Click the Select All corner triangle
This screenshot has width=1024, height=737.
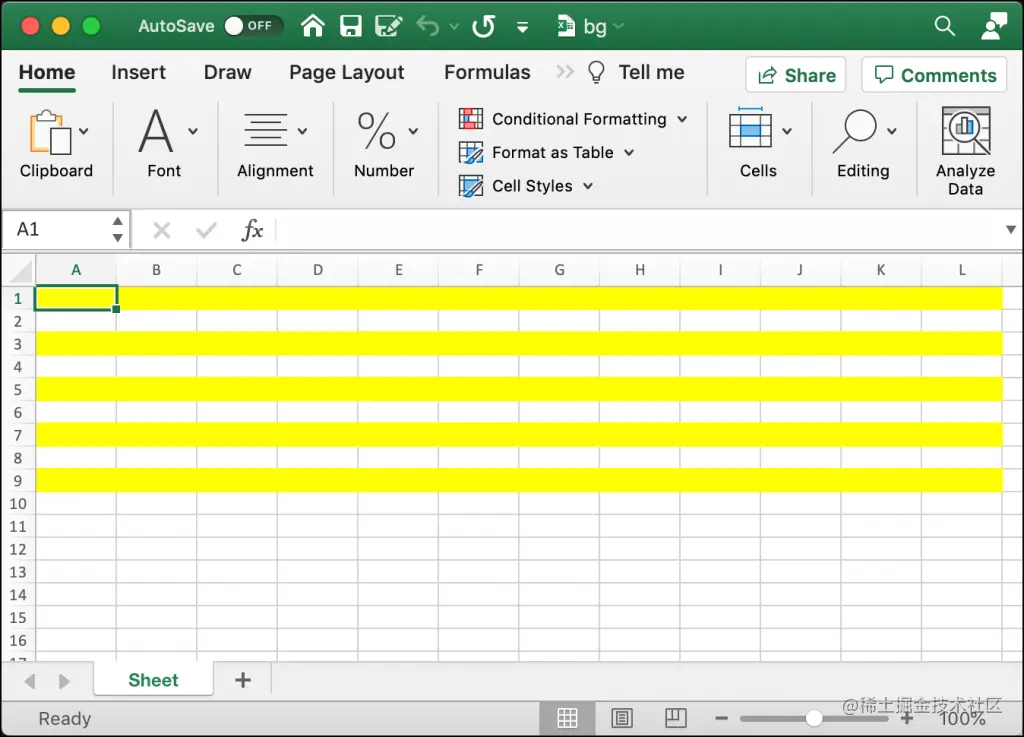[22, 270]
